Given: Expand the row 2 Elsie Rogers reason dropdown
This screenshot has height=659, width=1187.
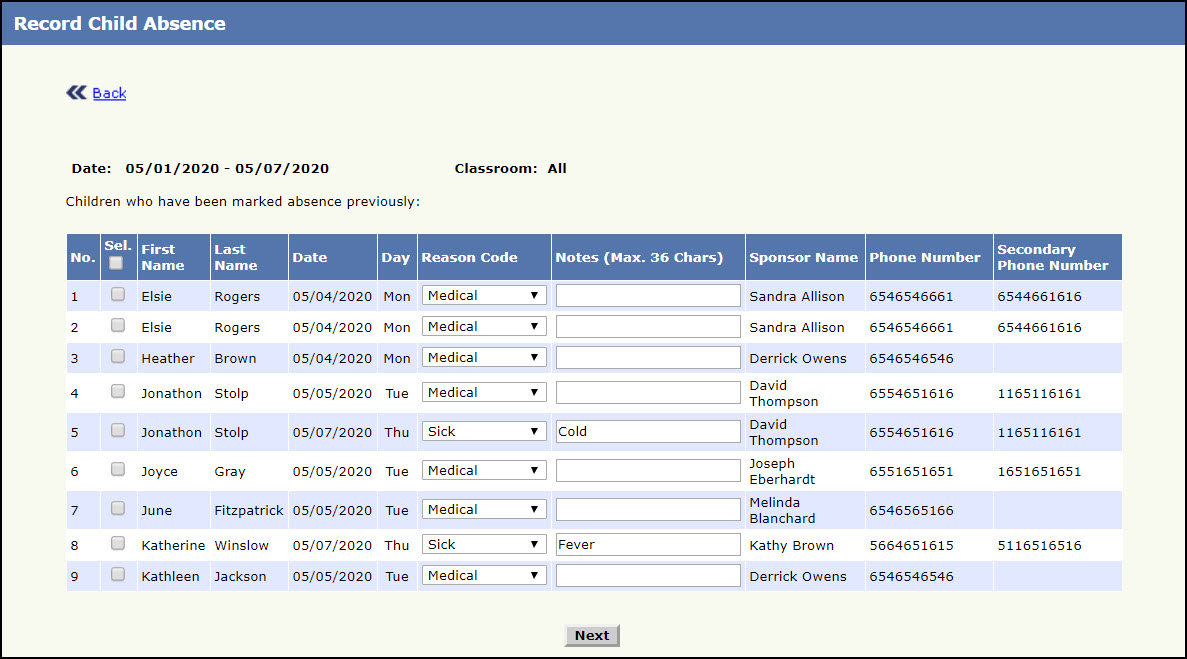Looking at the screenshot, I should coord(484,327).
